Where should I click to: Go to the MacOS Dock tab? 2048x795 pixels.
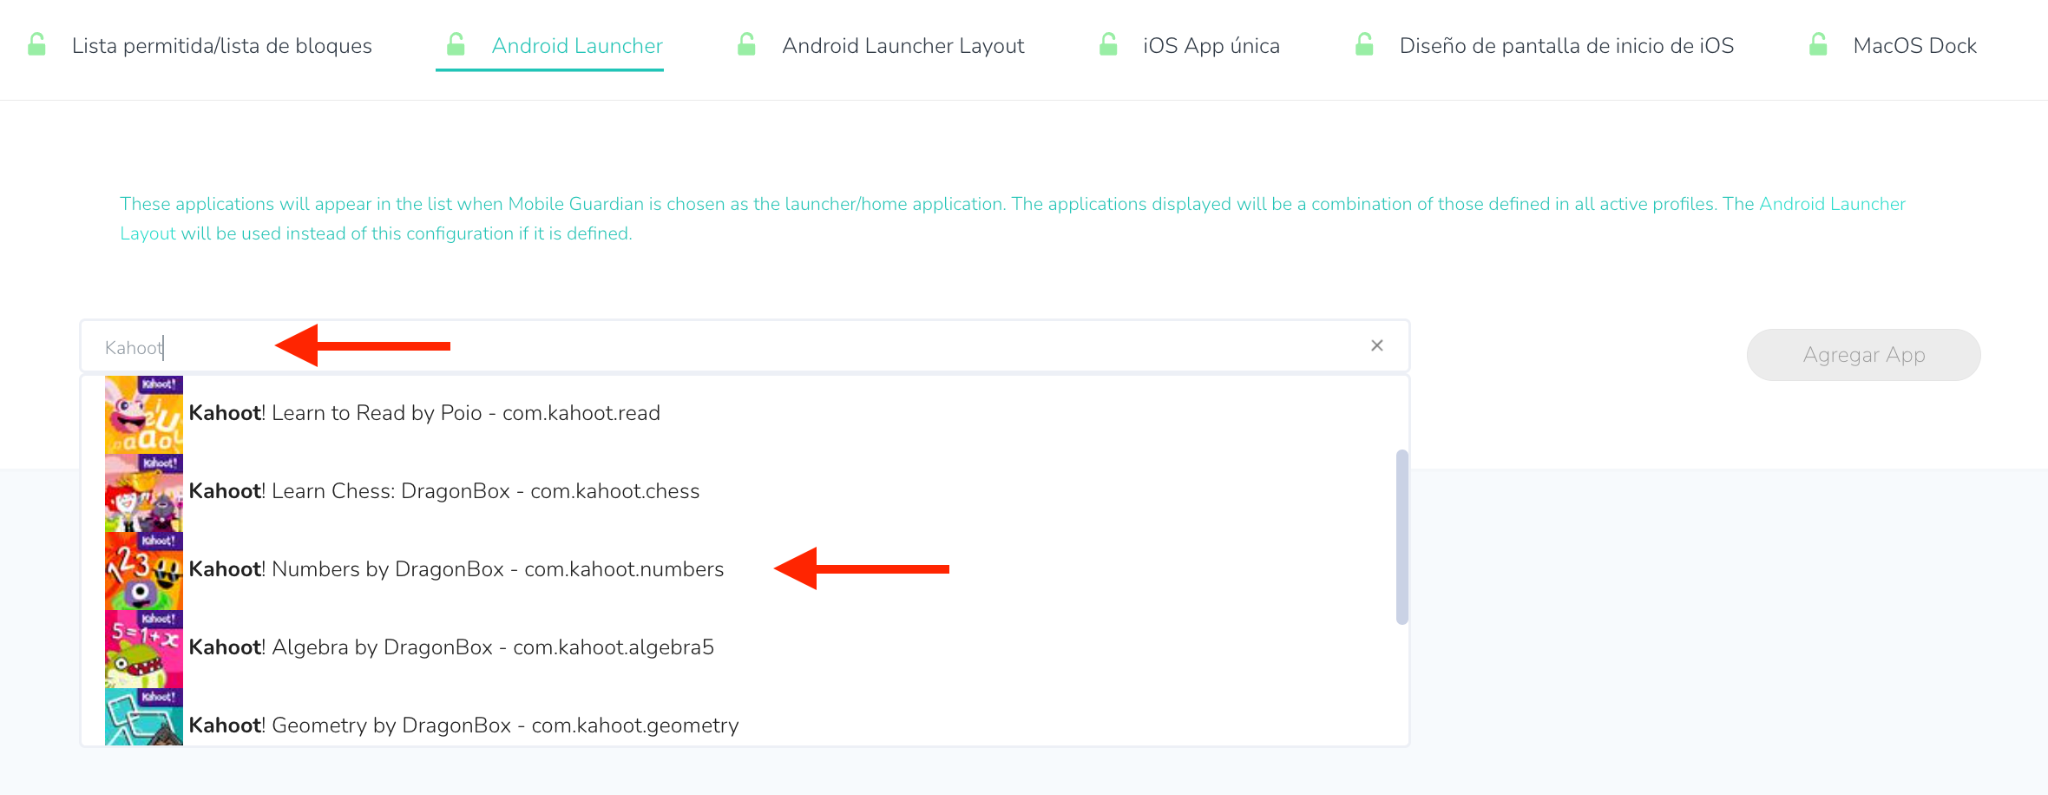1914,46
